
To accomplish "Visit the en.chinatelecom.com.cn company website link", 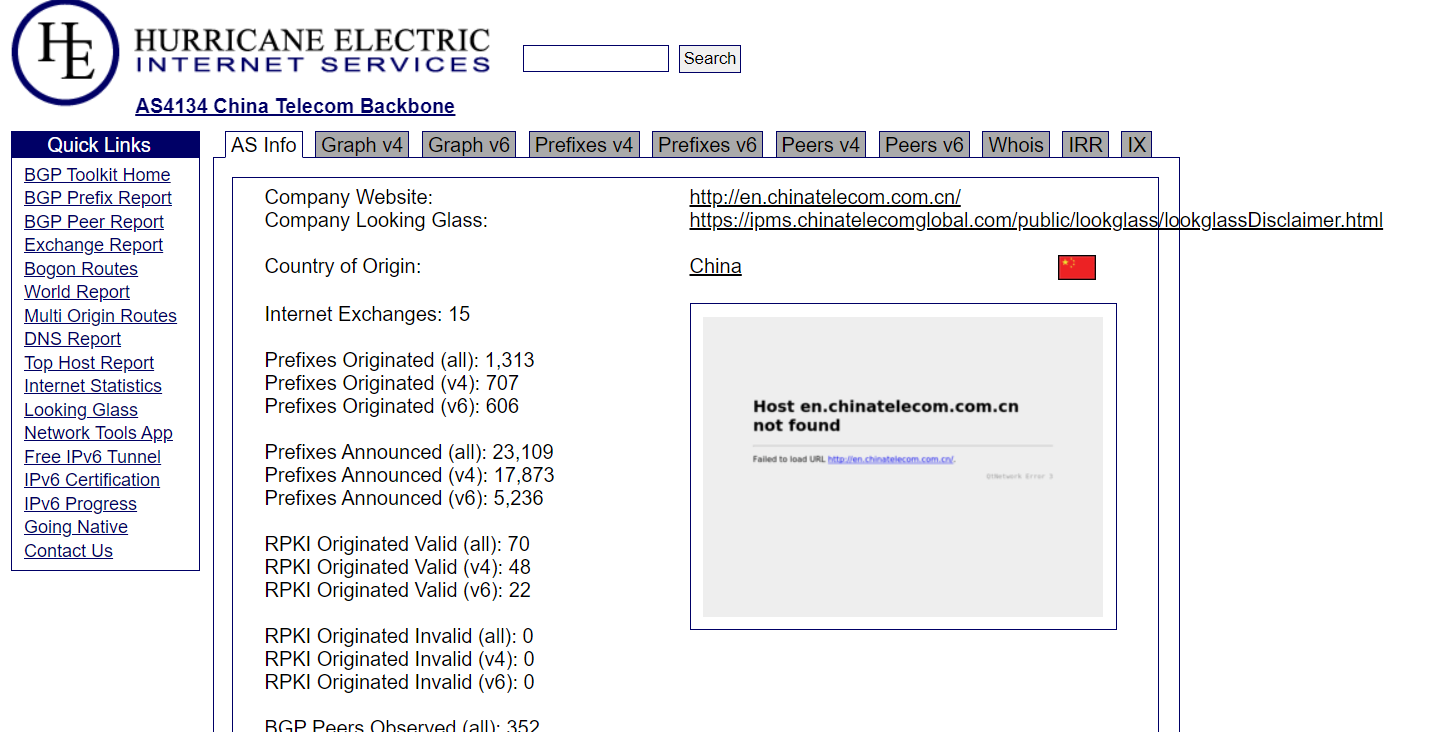I will pos(825,197).
